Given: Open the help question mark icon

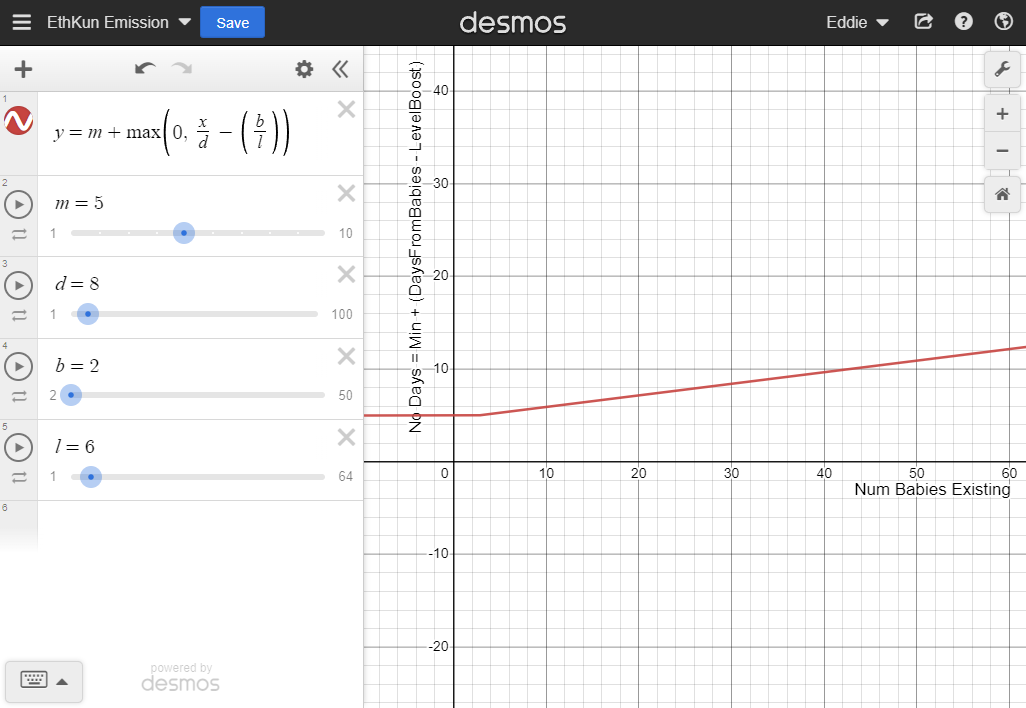Looking at the screenshot, I should pyautogui.click(x=963, y=22).
